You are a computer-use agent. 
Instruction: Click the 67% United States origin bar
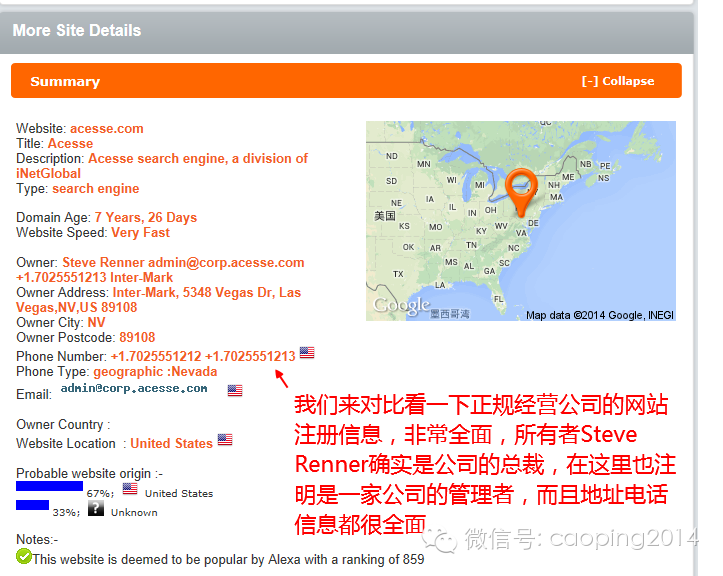point(49,486)
